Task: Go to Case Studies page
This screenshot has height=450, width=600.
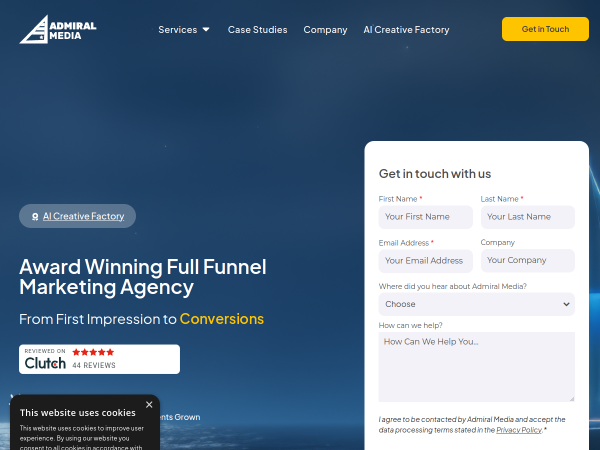Action: (x=257, y=29)
